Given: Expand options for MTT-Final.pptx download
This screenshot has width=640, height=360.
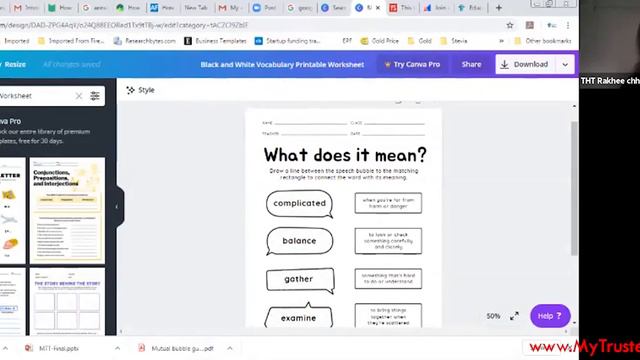Looking at the screenshot, I should pos(118,349).
